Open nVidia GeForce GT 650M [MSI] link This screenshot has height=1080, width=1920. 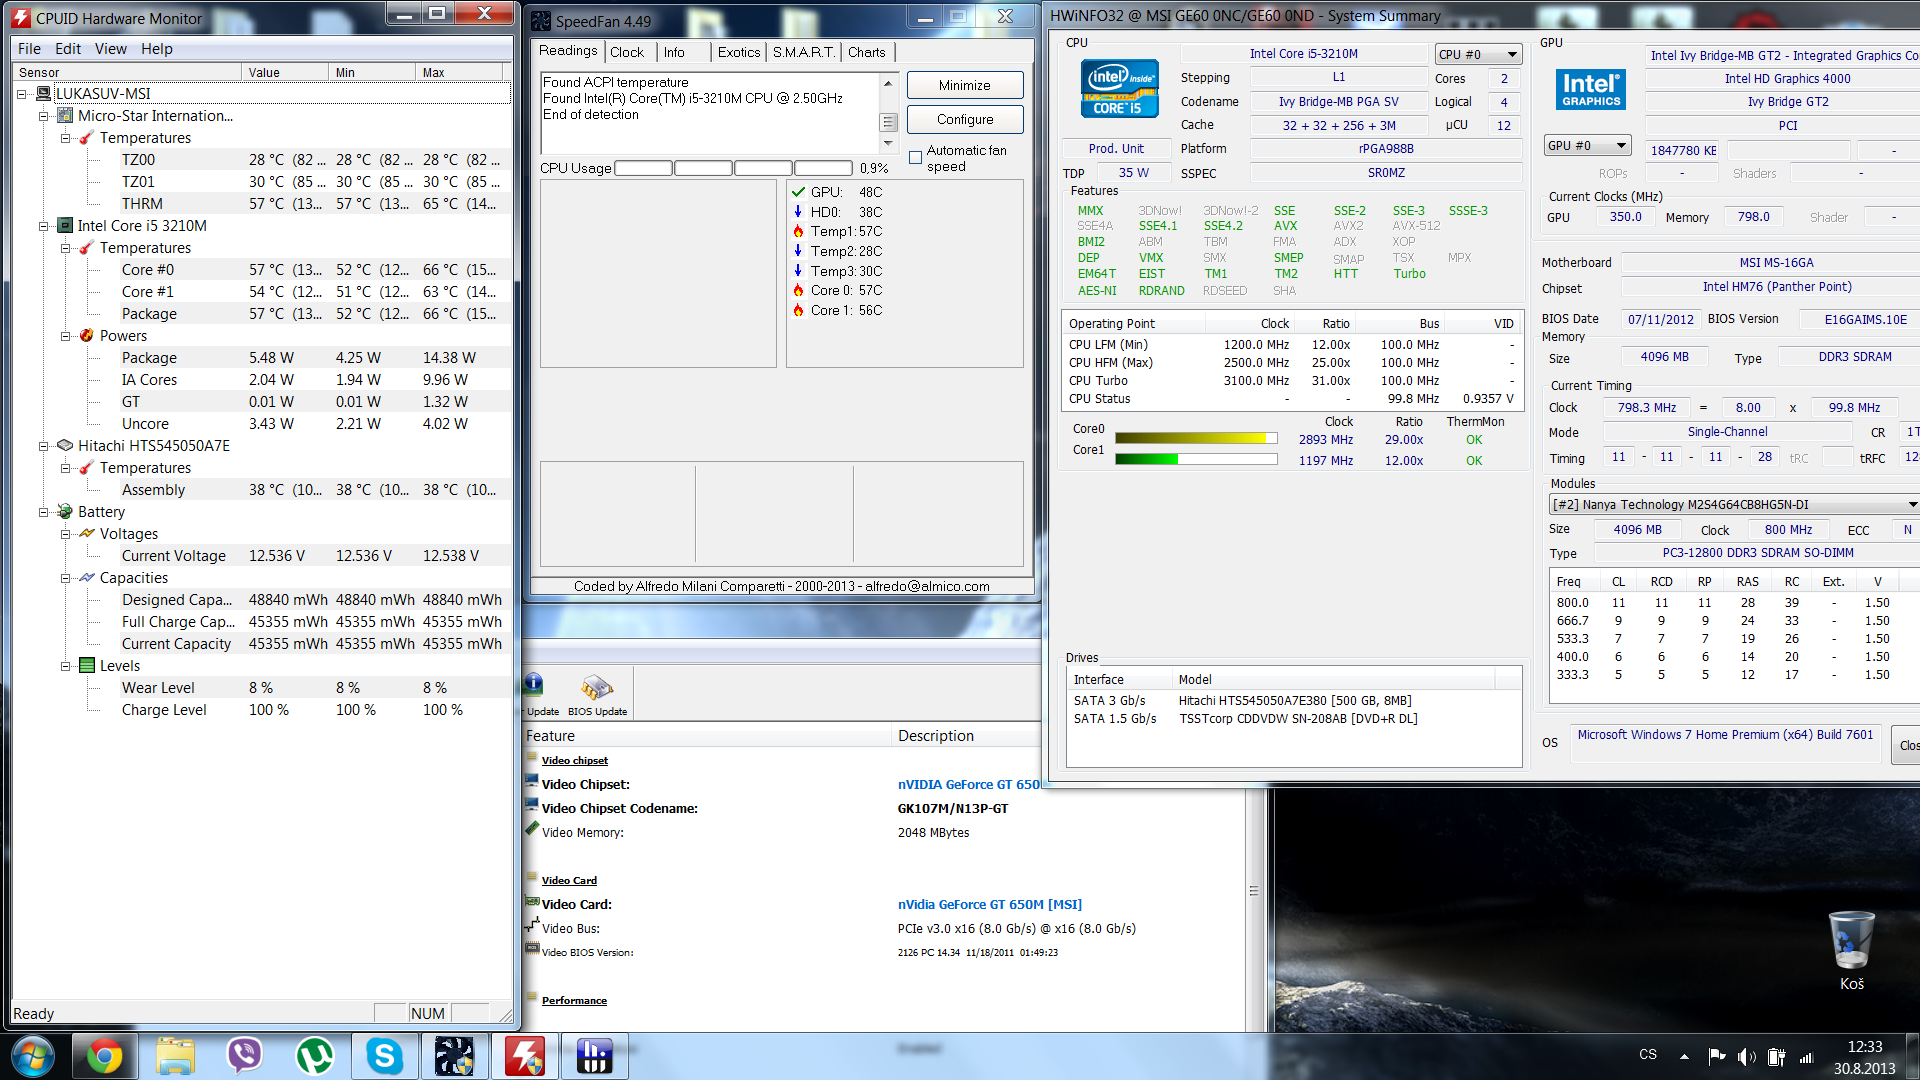[x=990, y=904]
